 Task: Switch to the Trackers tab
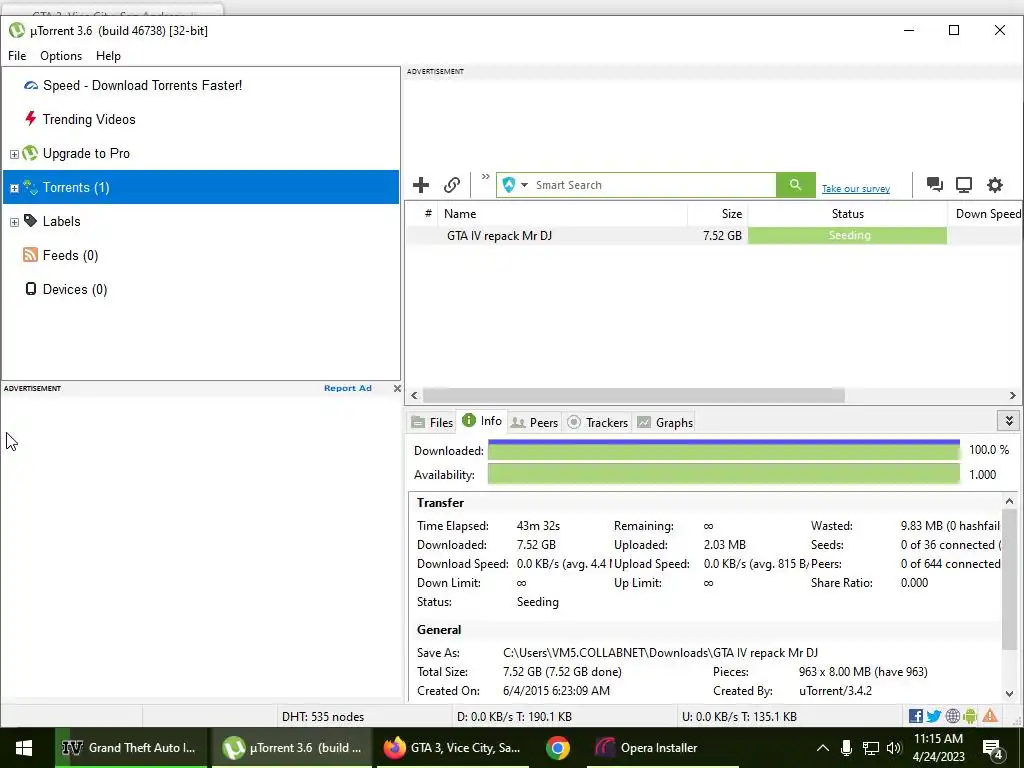598,423
